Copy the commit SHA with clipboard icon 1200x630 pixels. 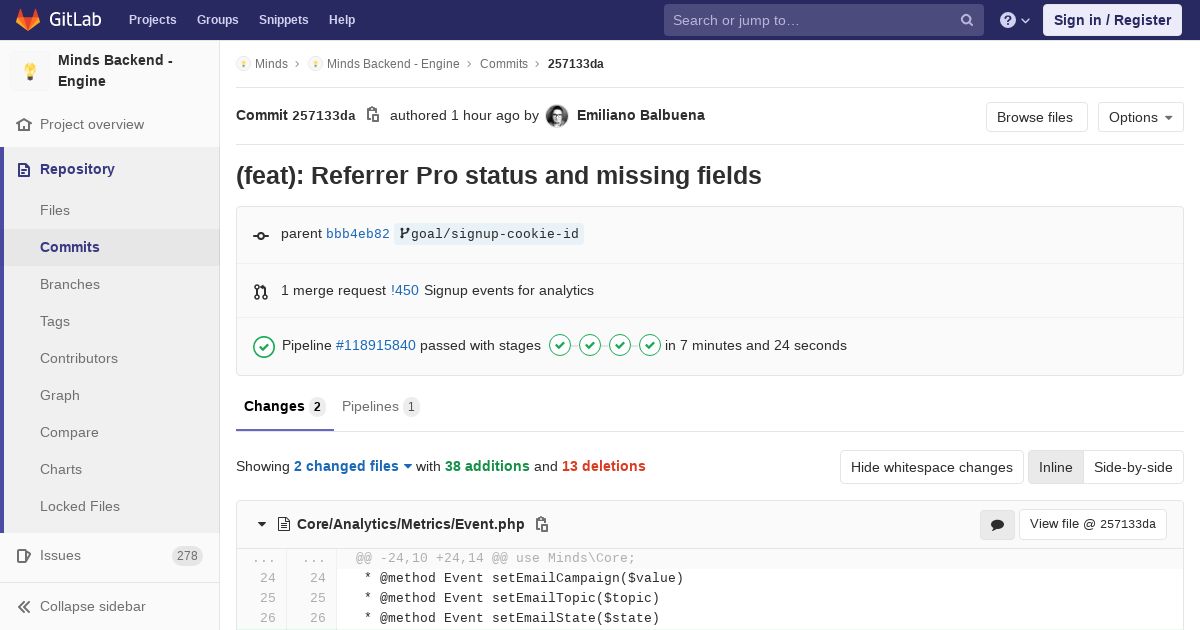373,115
